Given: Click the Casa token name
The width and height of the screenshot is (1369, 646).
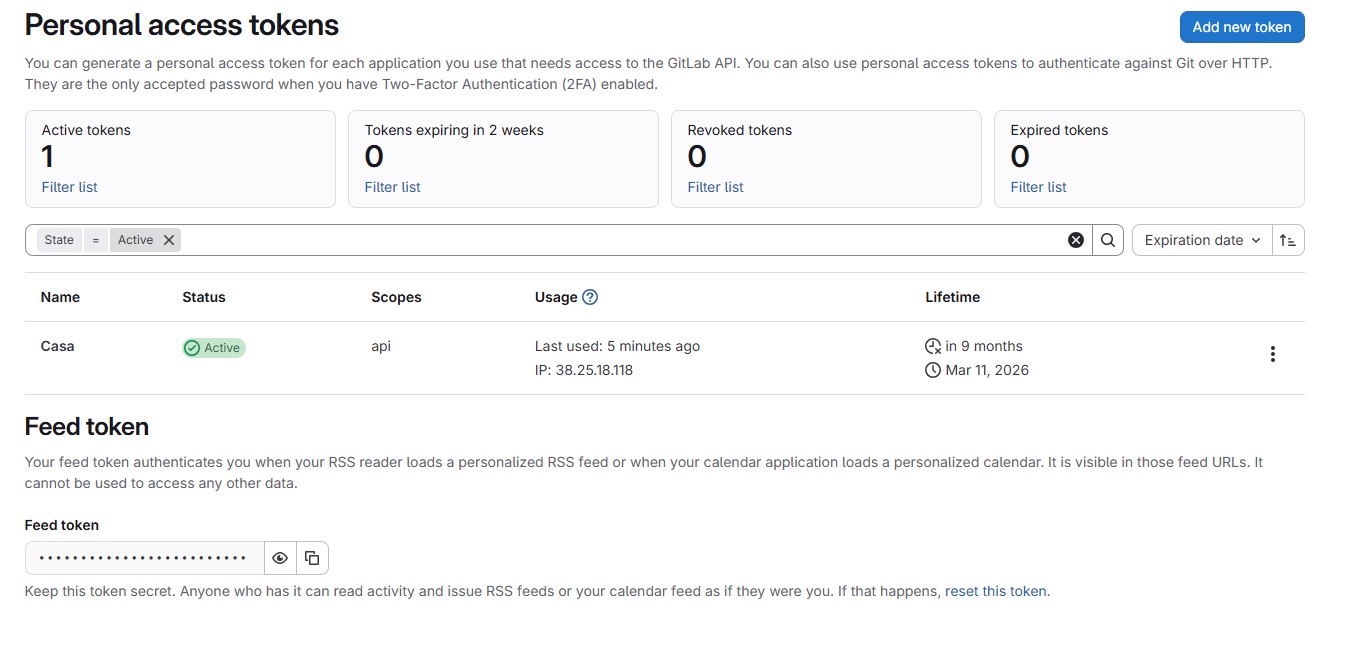Looking at the screenshot, I should 57,346.
